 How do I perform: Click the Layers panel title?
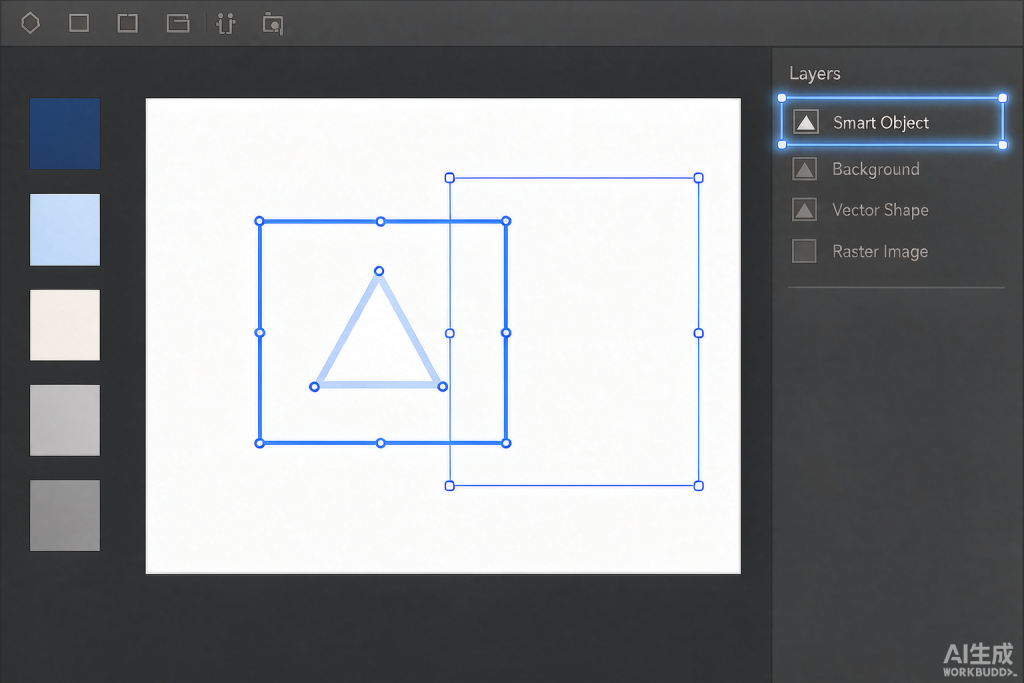tap(815, 73)
